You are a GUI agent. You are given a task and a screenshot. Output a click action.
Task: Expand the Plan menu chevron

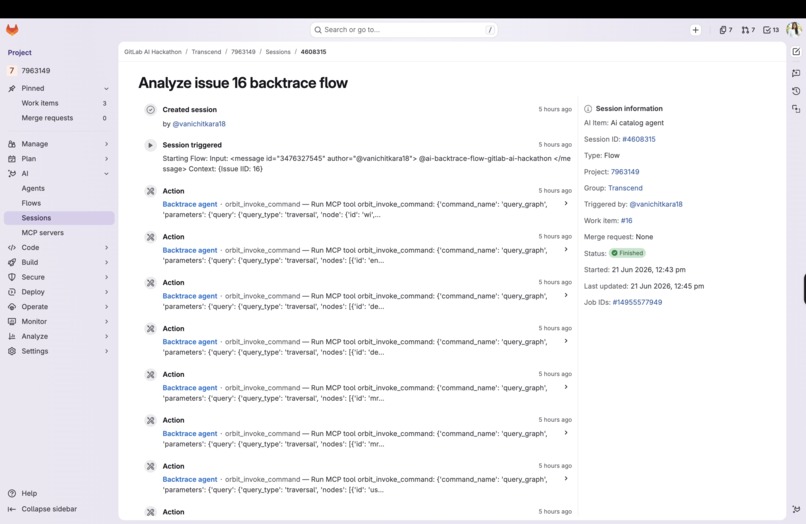(106, 159)
